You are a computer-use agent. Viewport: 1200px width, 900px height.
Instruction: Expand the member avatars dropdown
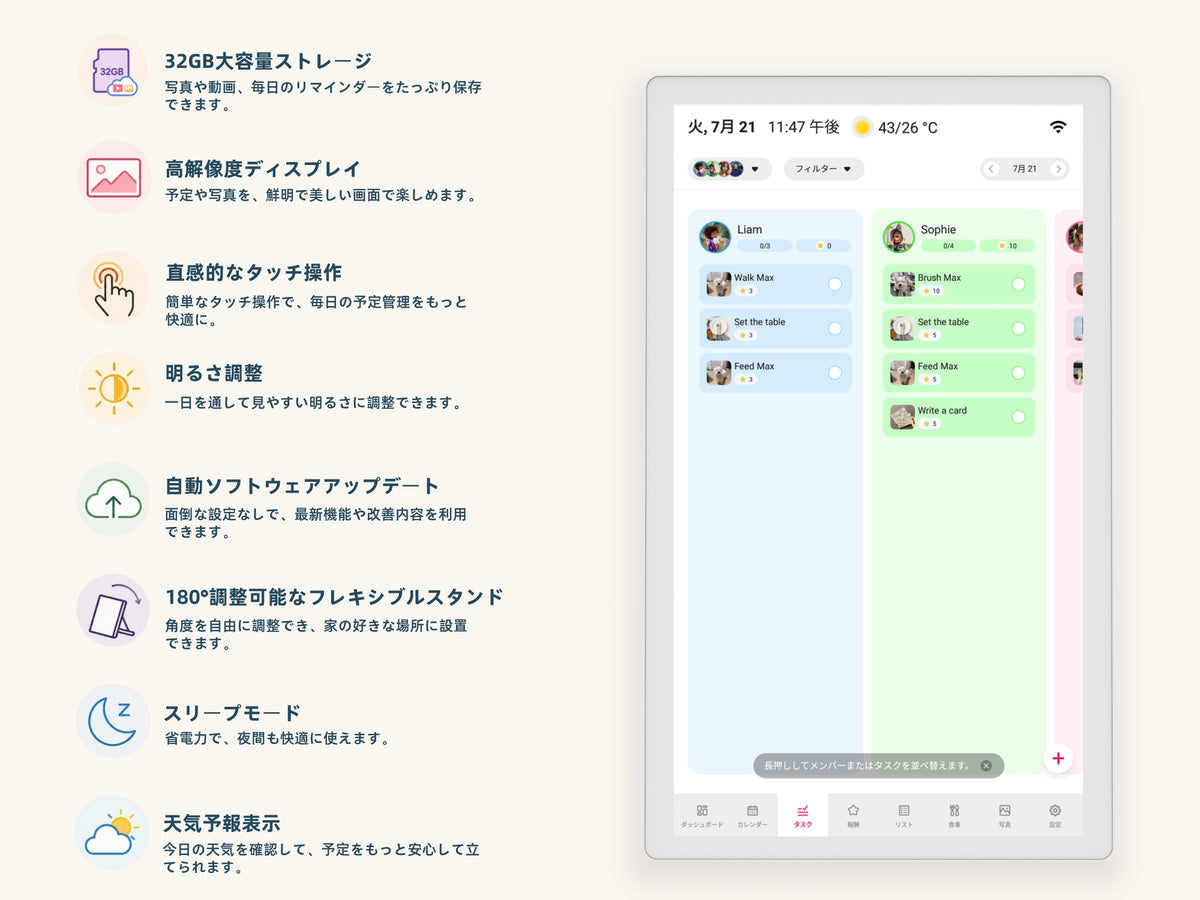730,169
